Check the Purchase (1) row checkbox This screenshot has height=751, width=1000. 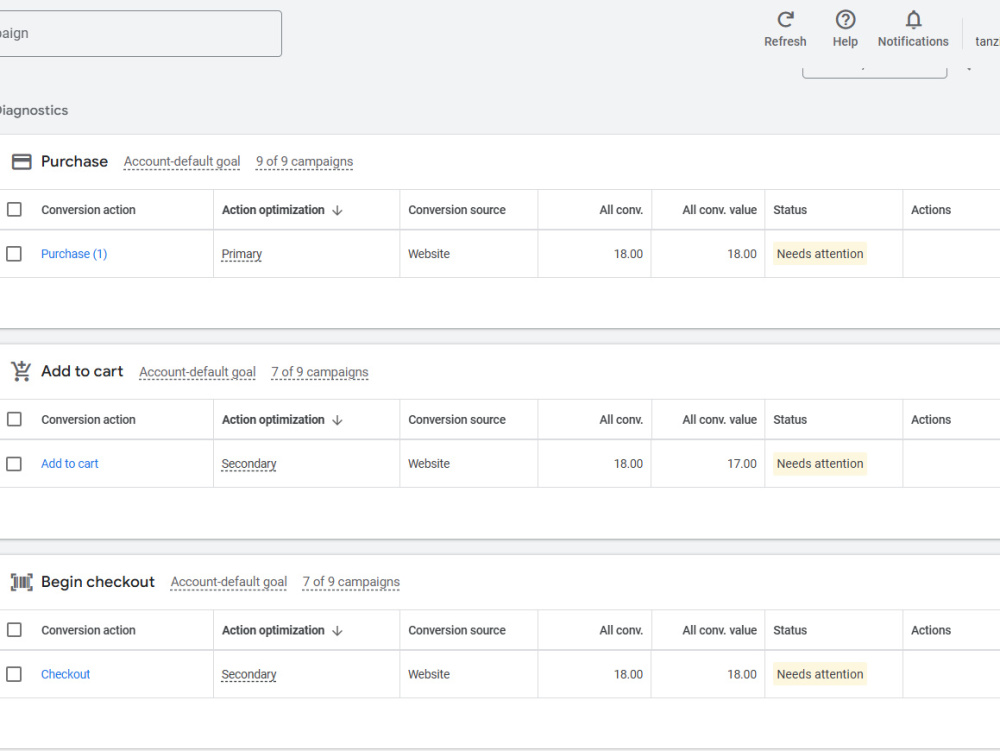tap(14, 254)
